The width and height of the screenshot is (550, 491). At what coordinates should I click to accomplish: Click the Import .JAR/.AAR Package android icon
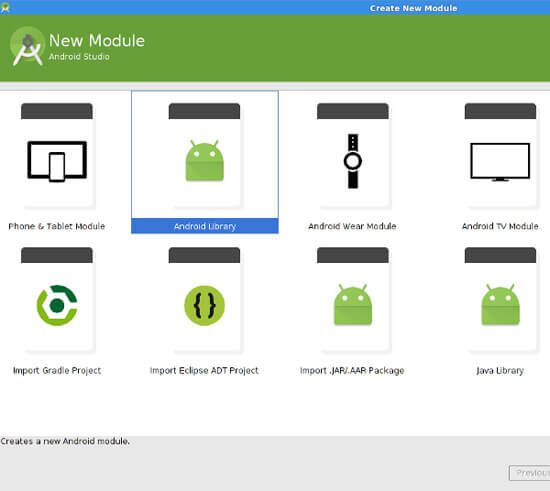pos(353,304)
